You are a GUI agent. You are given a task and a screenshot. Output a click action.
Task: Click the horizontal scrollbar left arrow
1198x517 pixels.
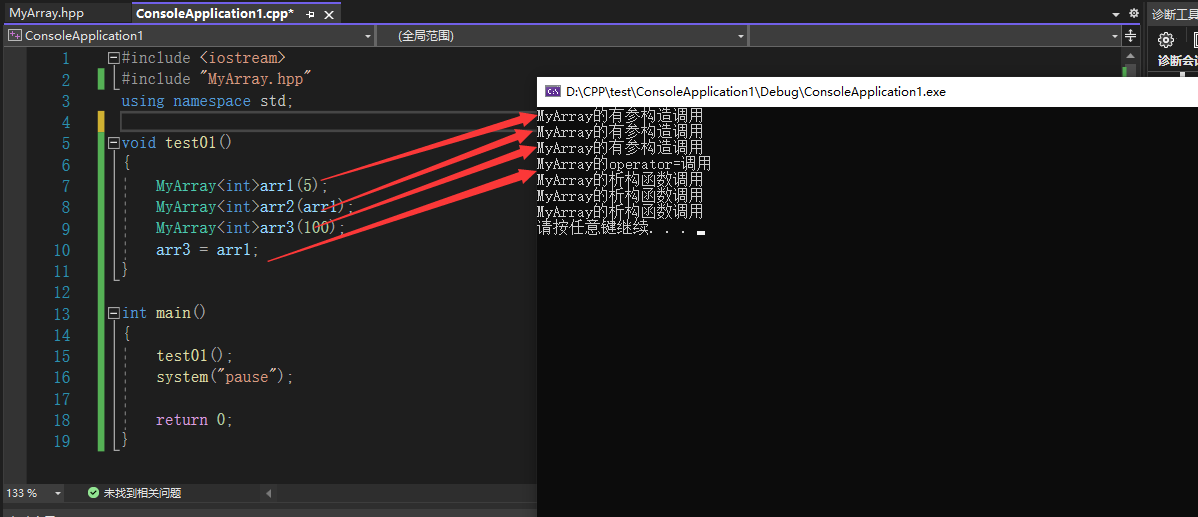(x=268, y=493)
